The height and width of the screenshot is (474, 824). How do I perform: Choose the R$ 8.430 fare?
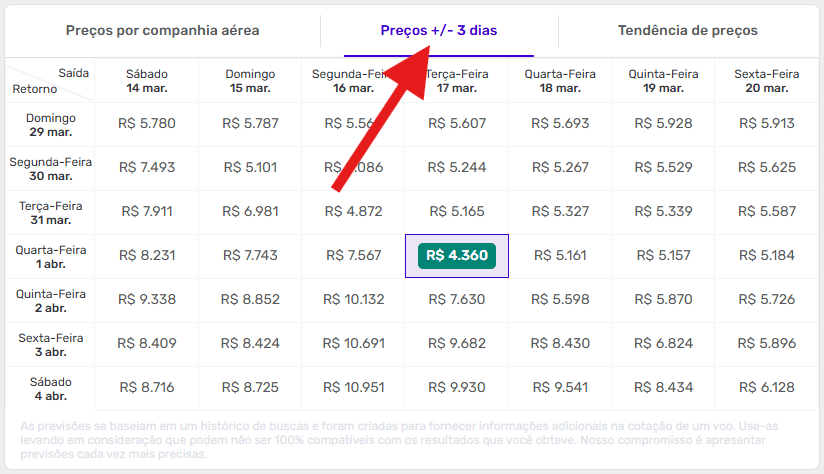point(560,344)
